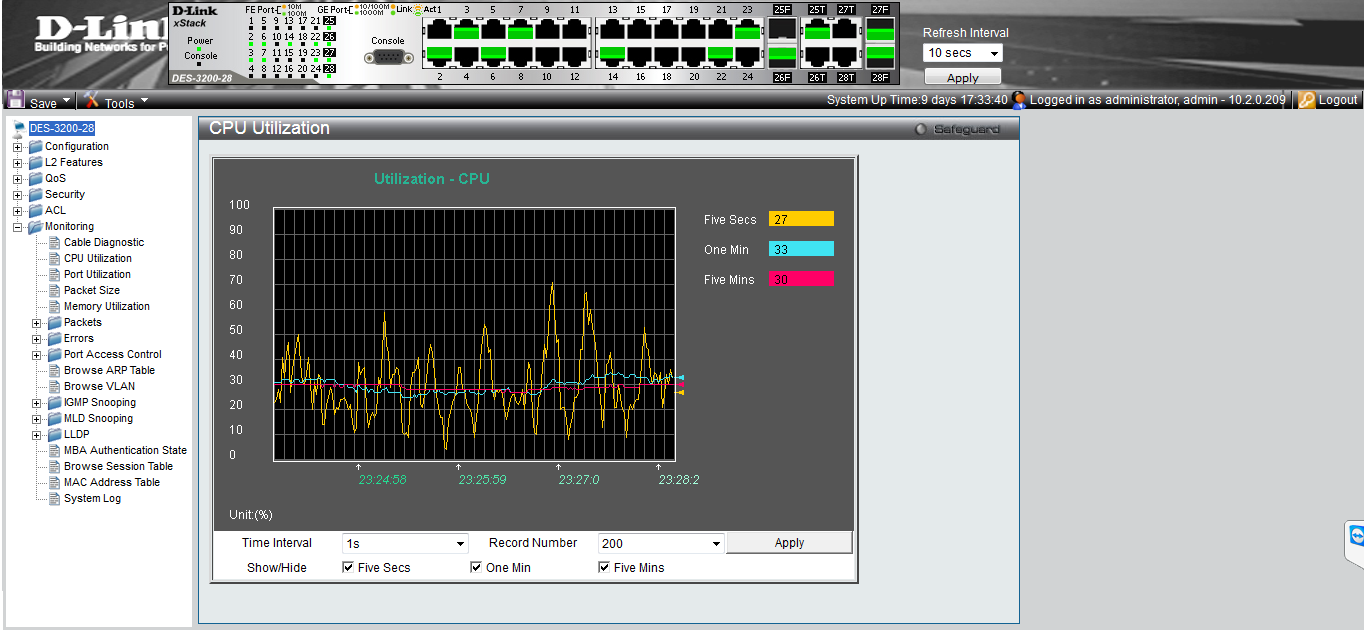1364x630 pixels.
Task: Hide the Five Mins line checkbox
Action: (x=604, y=568)
